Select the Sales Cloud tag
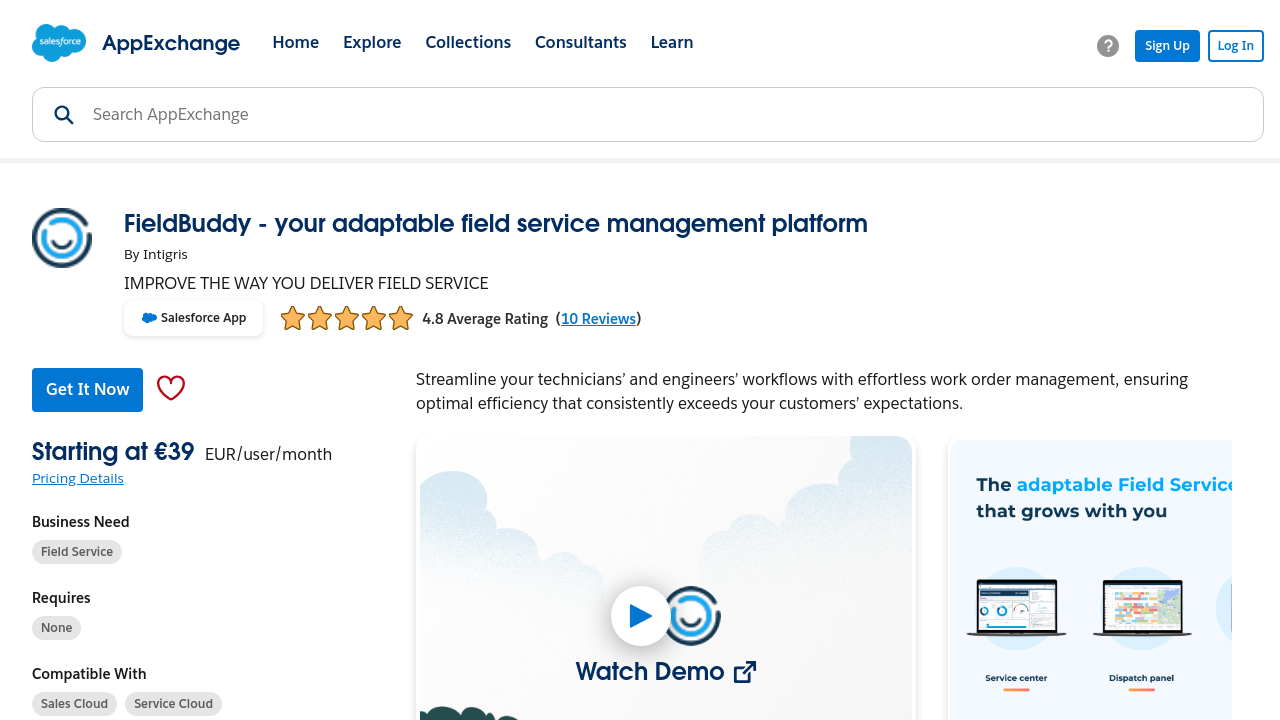 pyautogui.click(x=74, y=704)
